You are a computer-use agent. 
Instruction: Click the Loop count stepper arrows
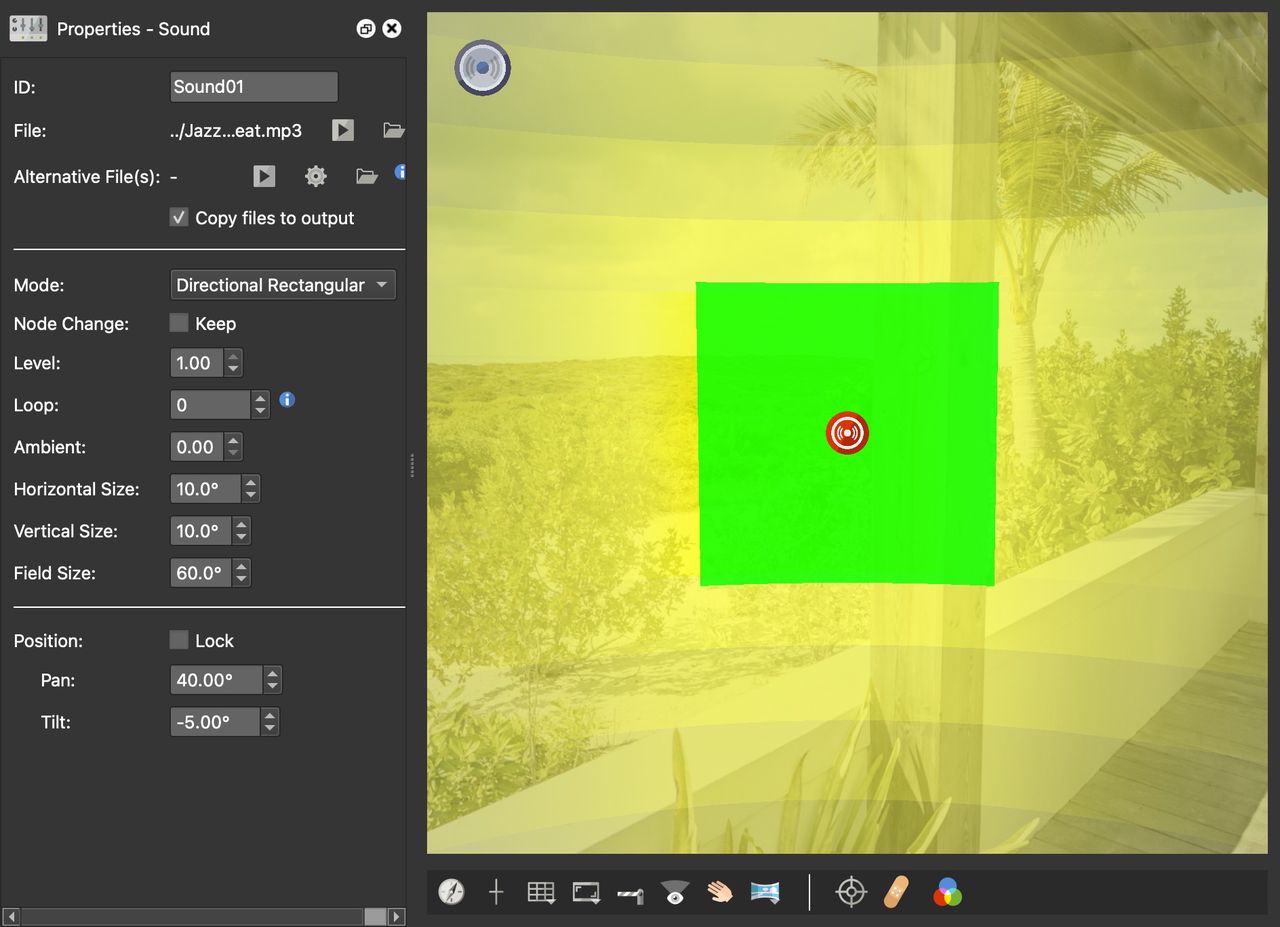pos(260,405)
